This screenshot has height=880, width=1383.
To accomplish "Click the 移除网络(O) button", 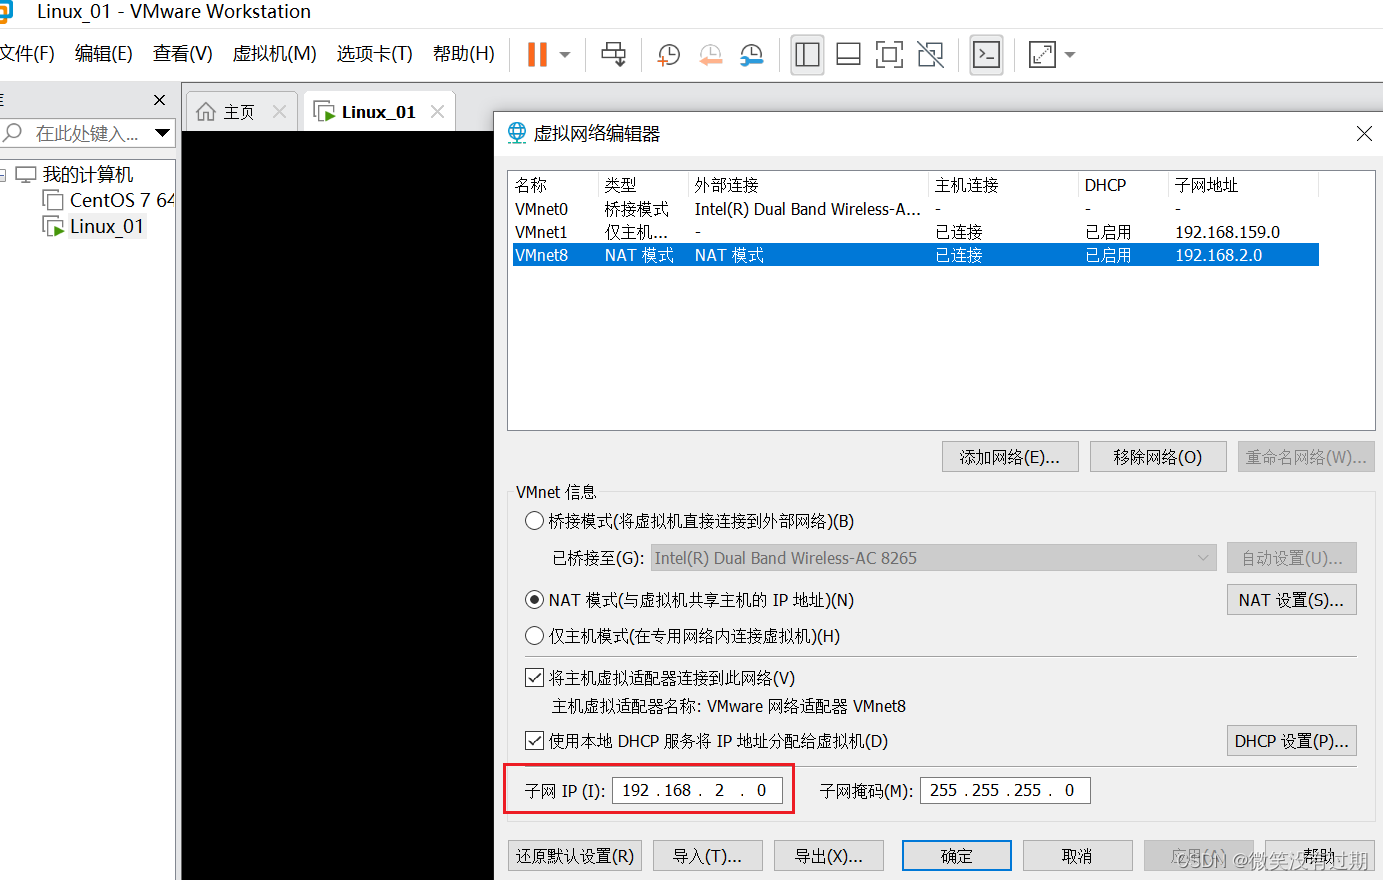I will (x=1158, y=457).
